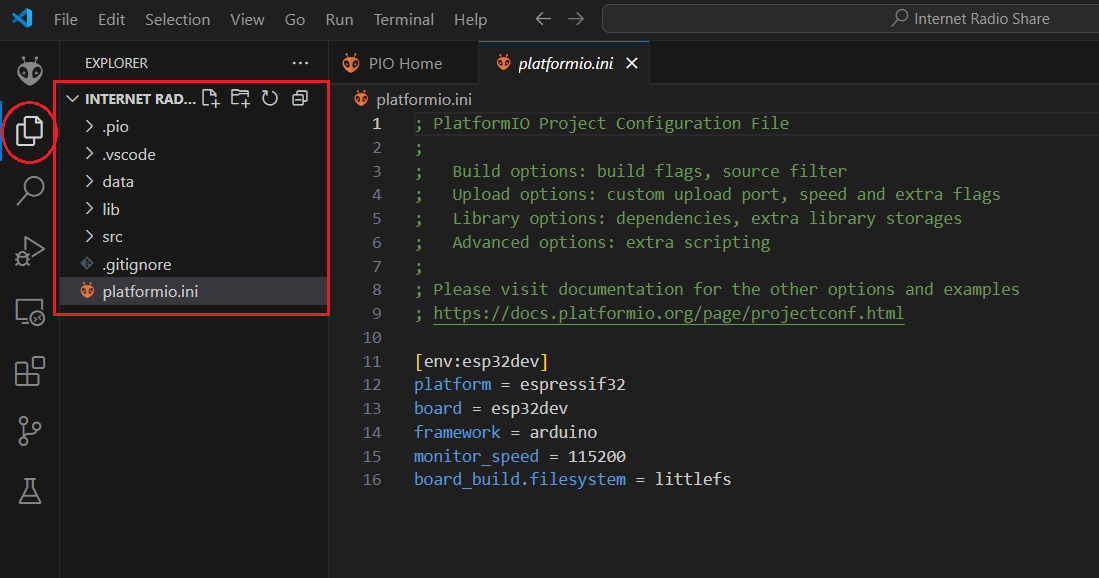Open the File menu

[x=66, y=20]
